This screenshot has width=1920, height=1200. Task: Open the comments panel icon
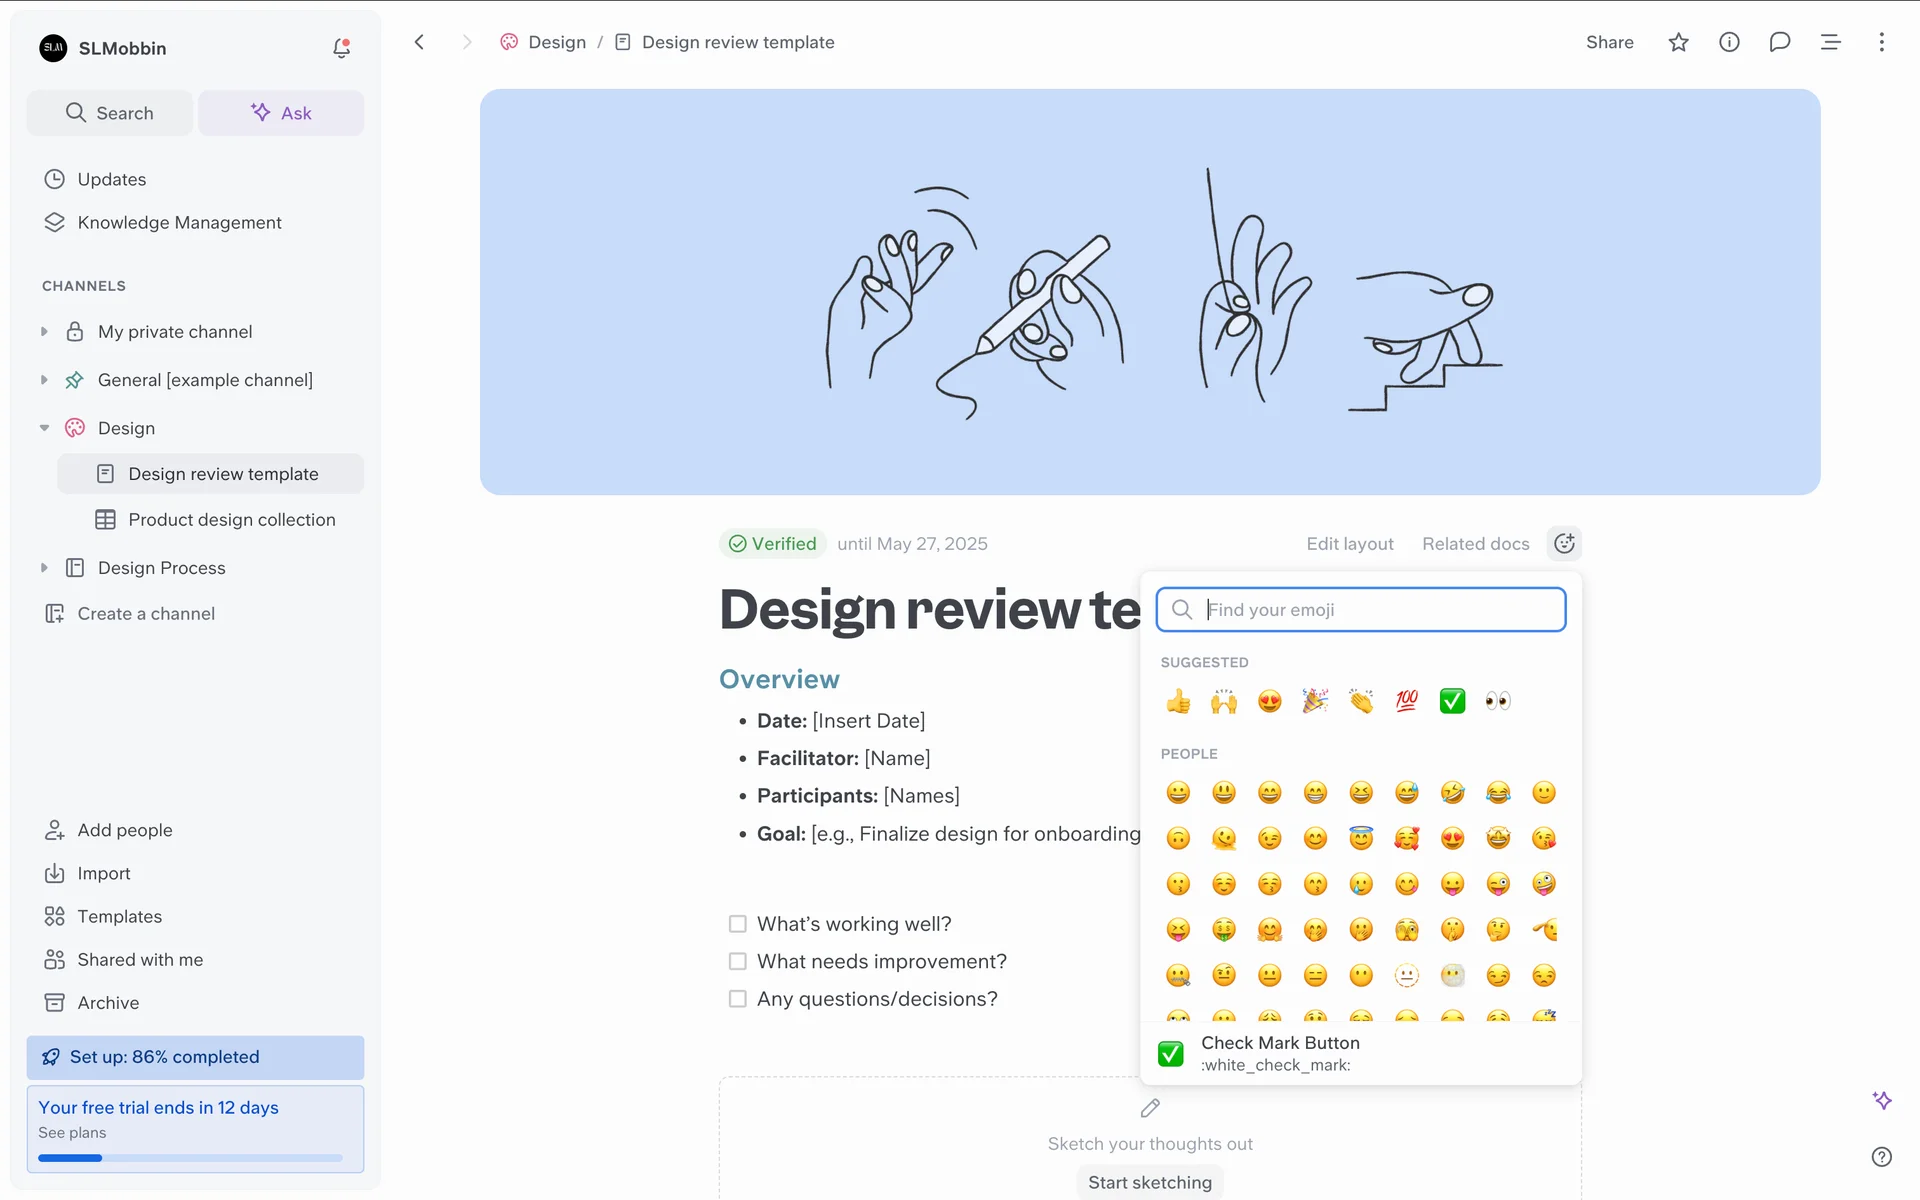(x=1779, y=42)
